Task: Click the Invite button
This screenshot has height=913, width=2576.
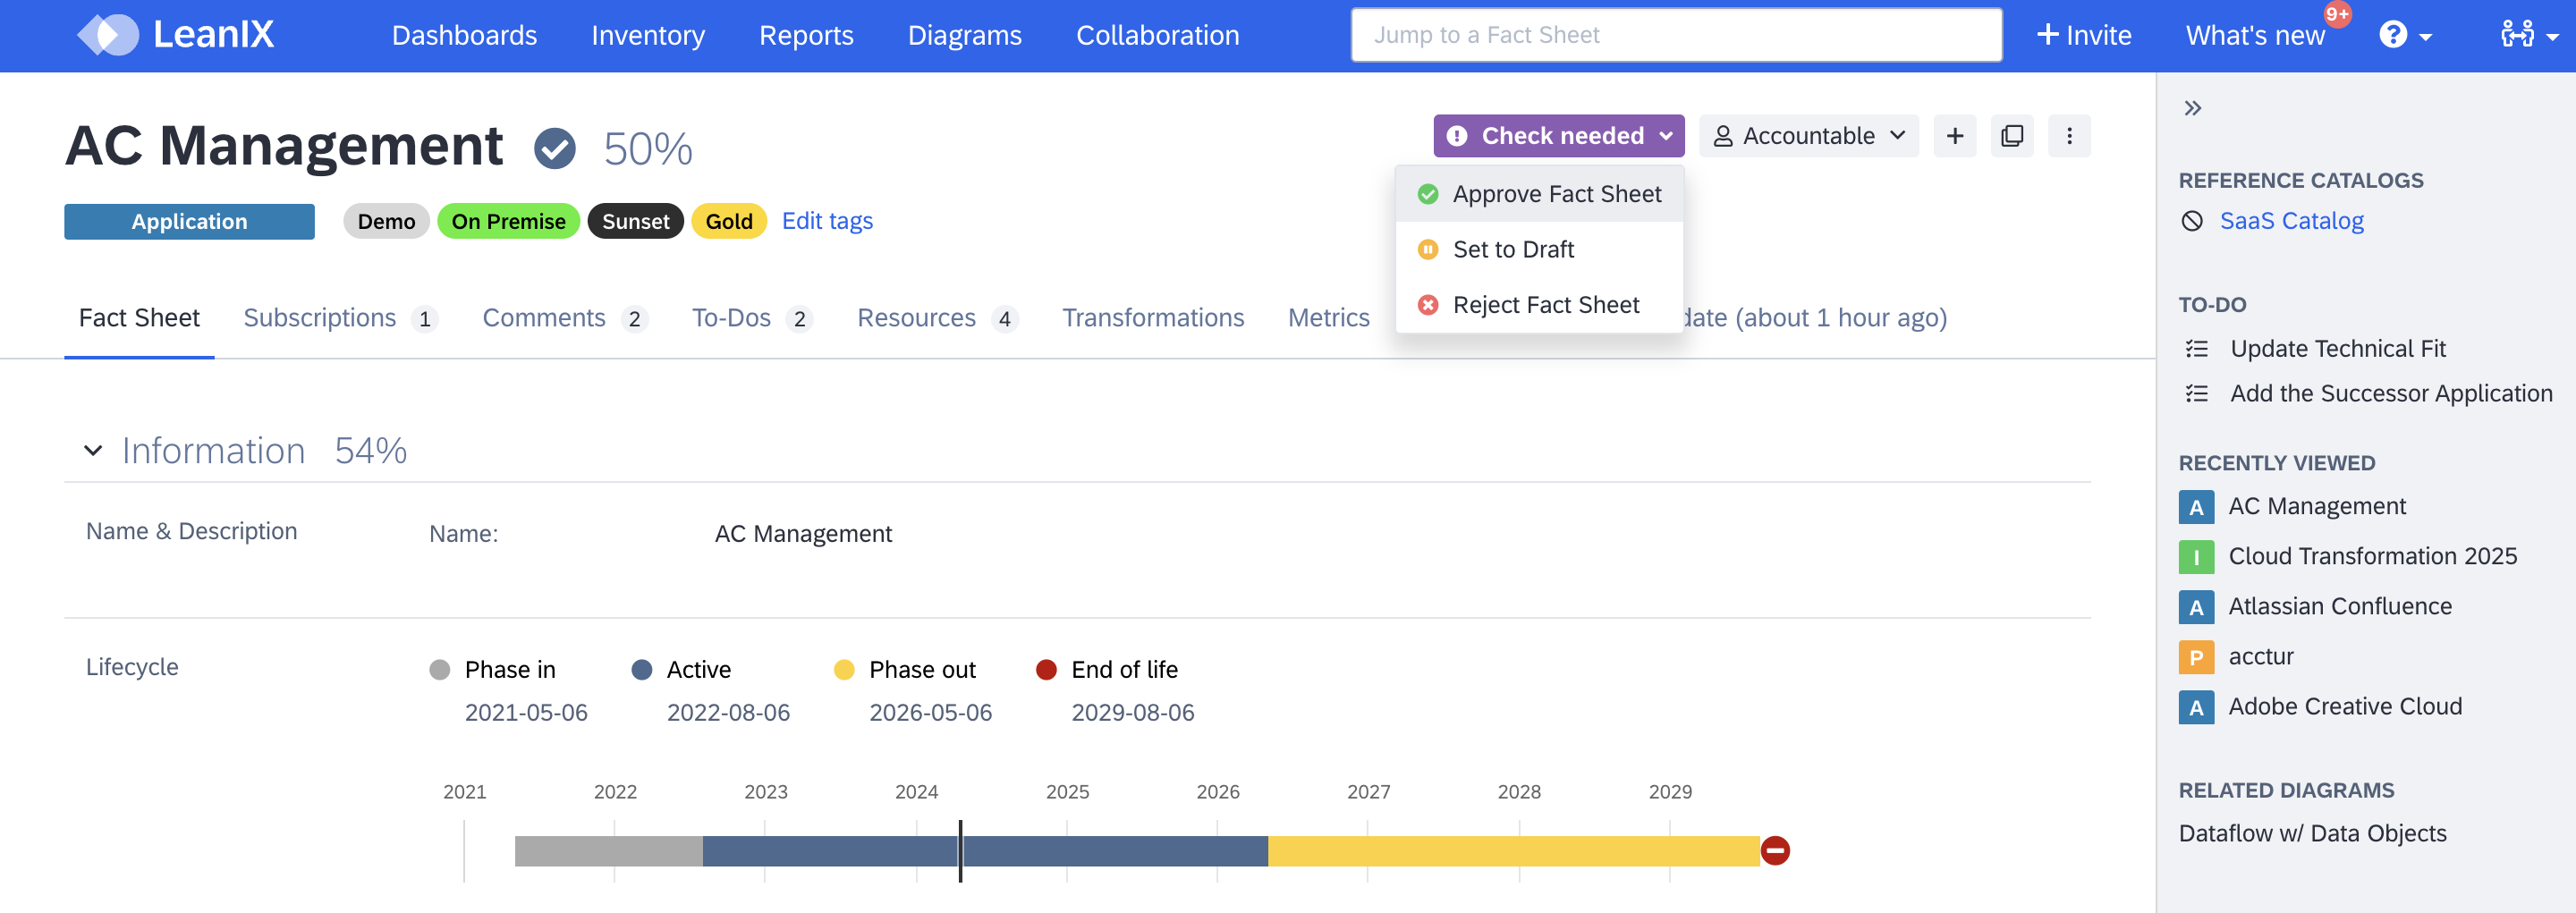Action: pyautogui.click(x=2083, y=35)
